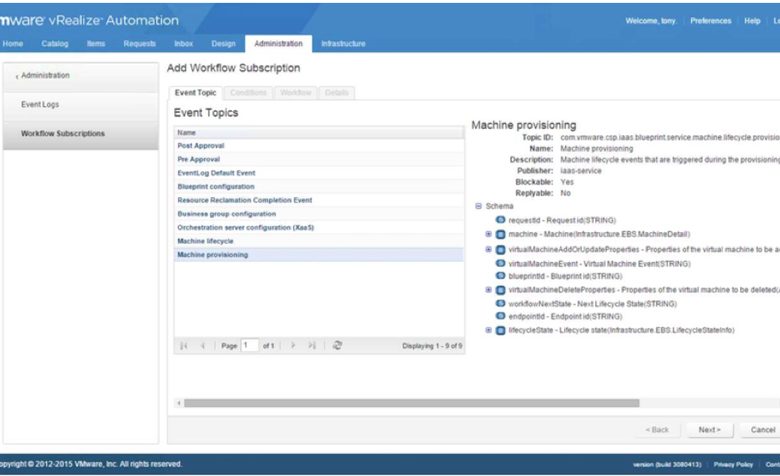This screenshot has width=780, height=476.
Task: Select the Machine provisioning topic
Action: click(x=319, y=255)
